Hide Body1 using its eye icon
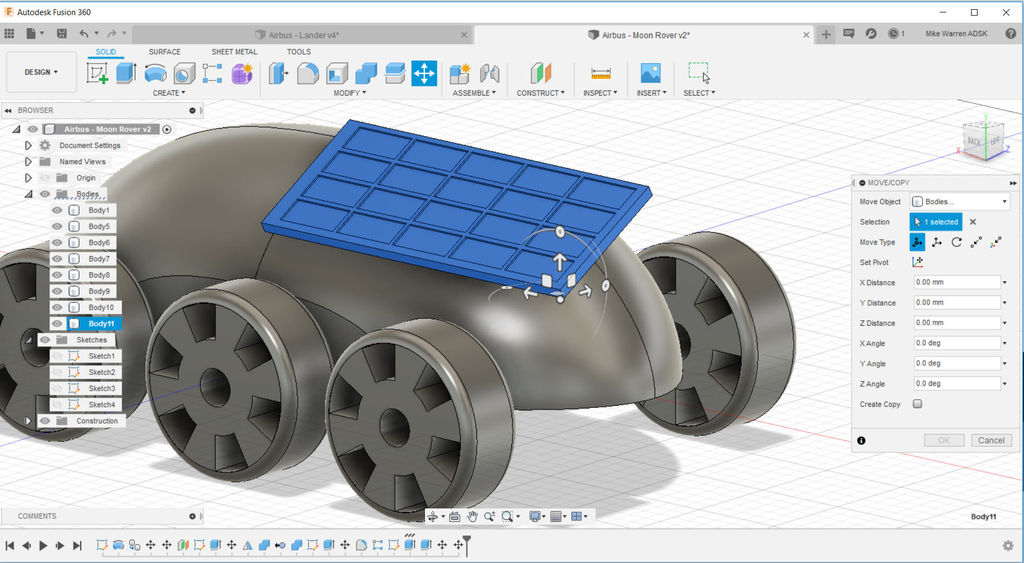1024x563 pixels. (x=57, y=210)
